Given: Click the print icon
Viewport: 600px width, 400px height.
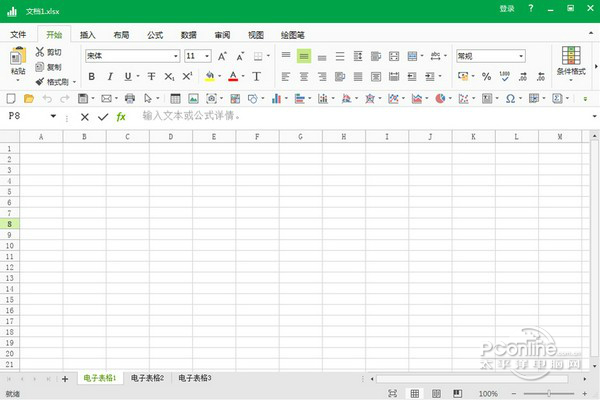Looking at the screenshot, I should coord(130,99).
